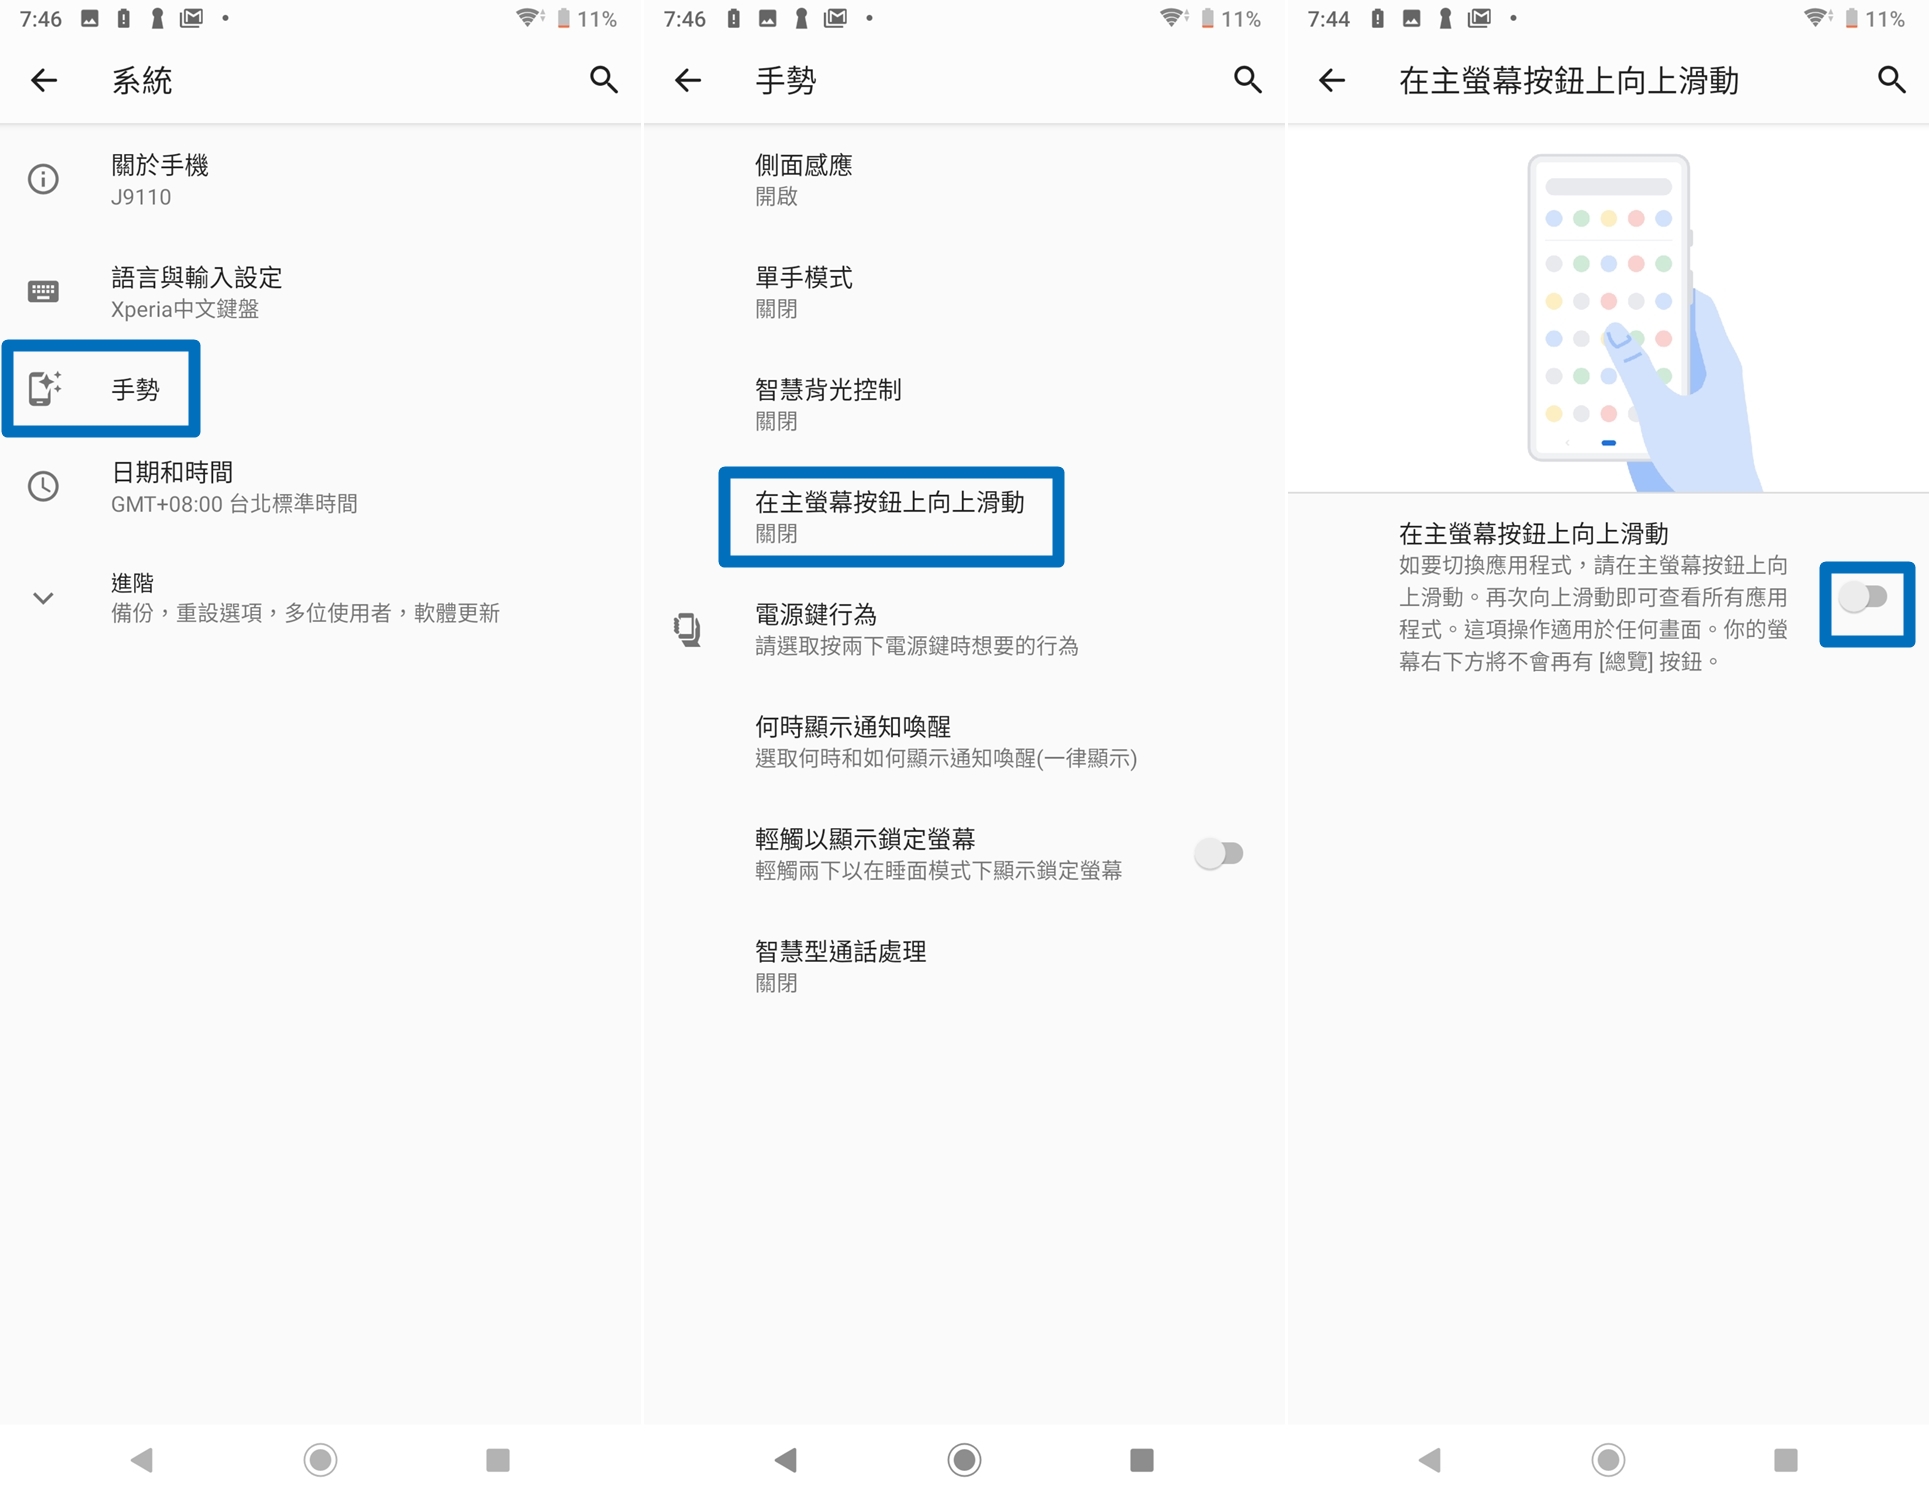This screenshot has width=1929, height=1498.
Task: Tap the 手勢 gesture settings icon
Action: point(44,389)
